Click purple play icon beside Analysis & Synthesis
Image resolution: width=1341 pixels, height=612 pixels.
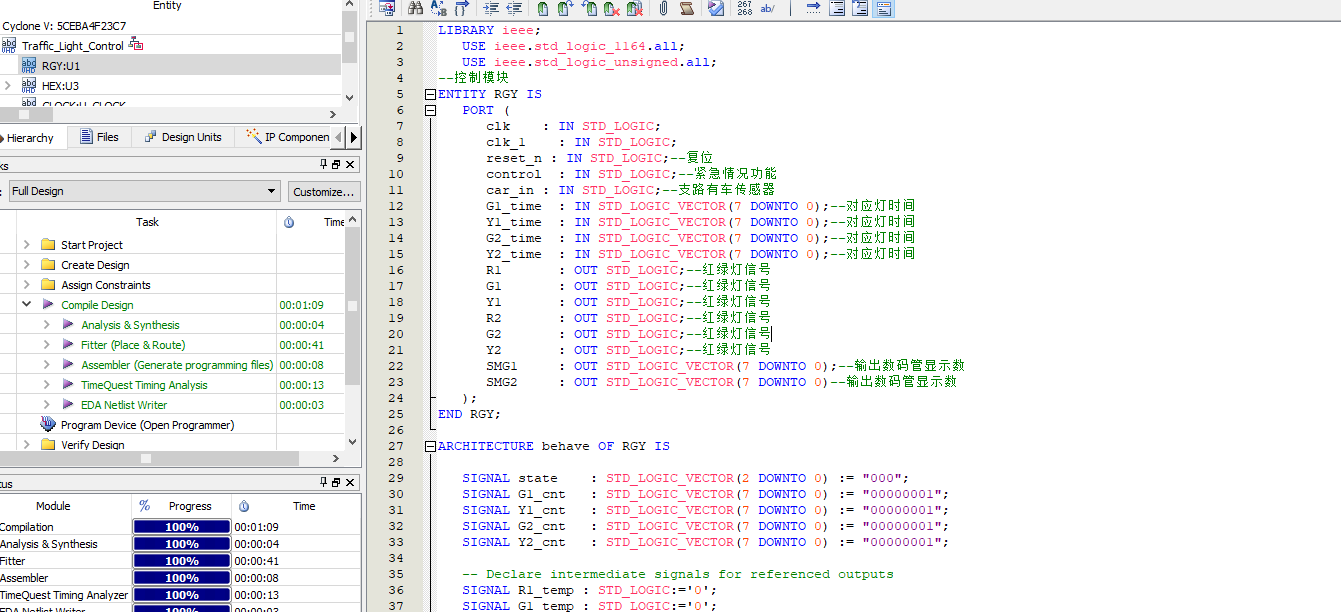tap(68, 325)
